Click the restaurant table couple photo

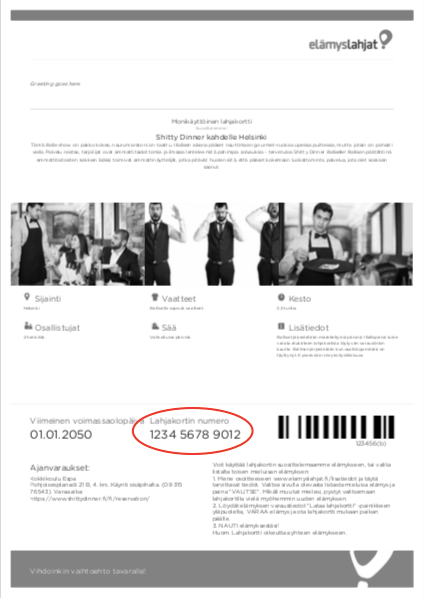click(78, 244)
